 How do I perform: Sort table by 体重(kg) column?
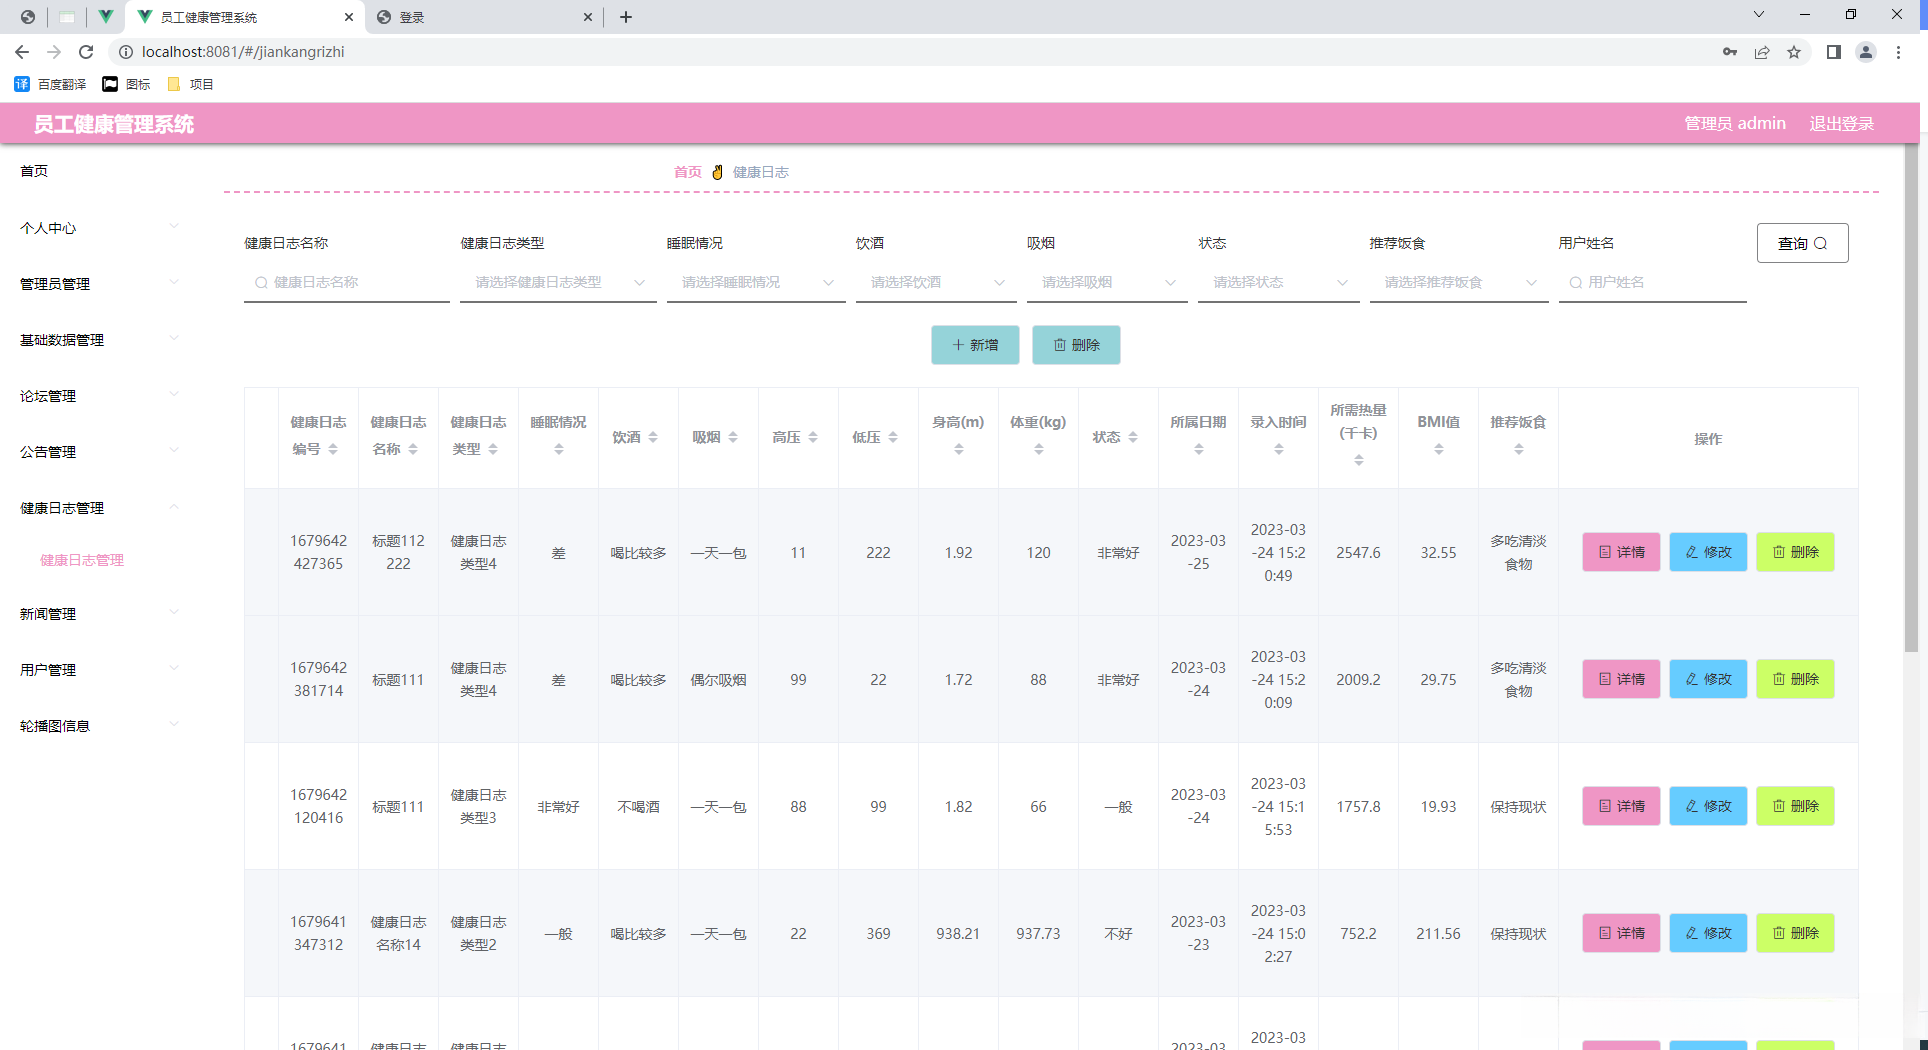point(1039,449)
